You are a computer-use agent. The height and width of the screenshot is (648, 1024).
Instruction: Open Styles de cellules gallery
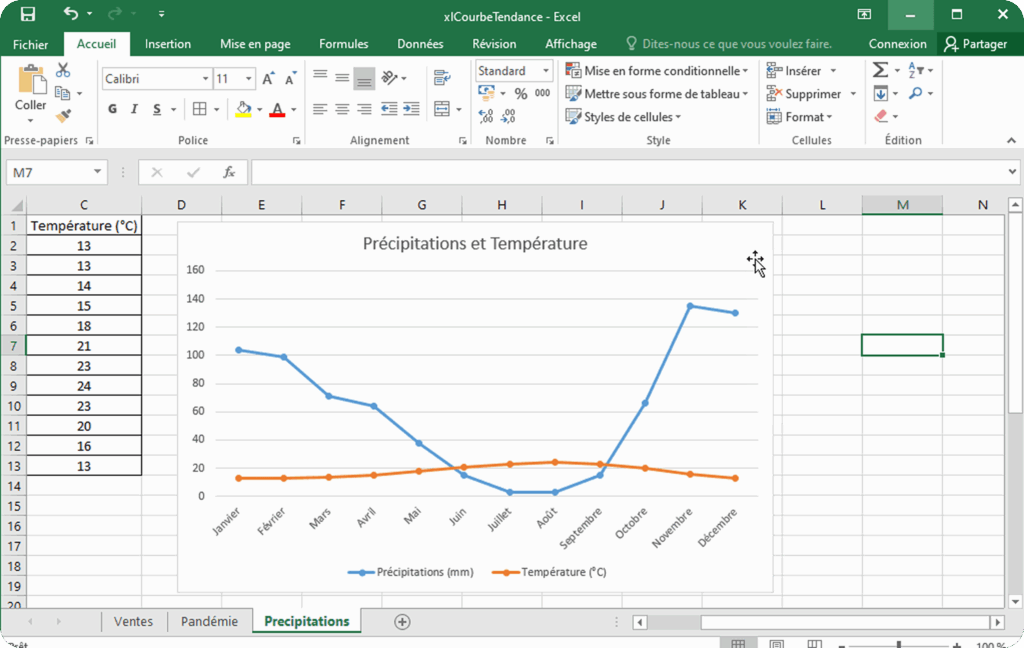click(623, 117)
